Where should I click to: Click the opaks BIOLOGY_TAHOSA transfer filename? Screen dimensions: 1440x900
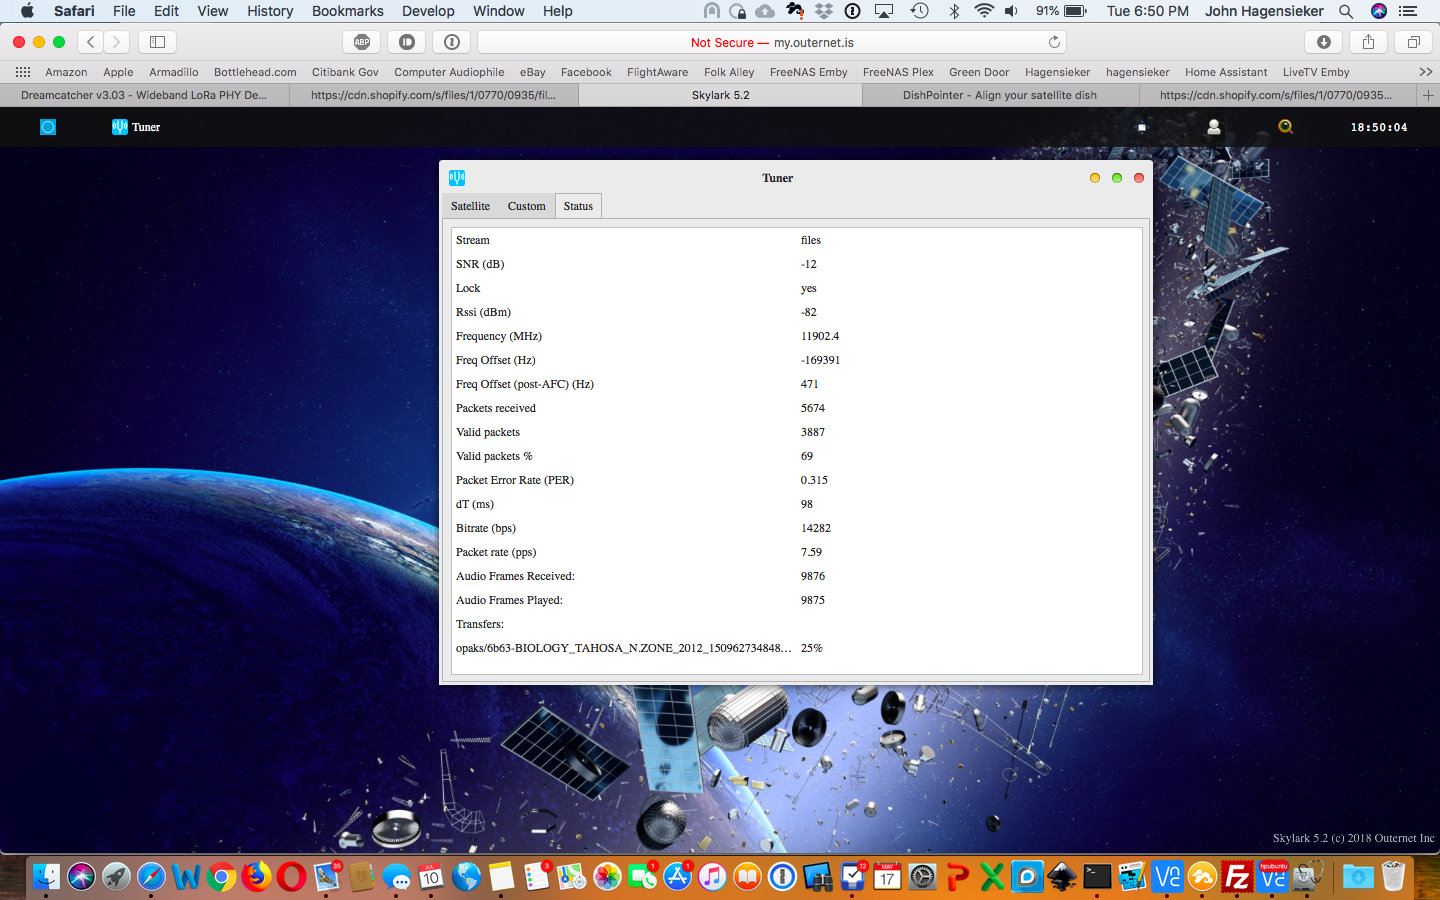coord(623,648)
